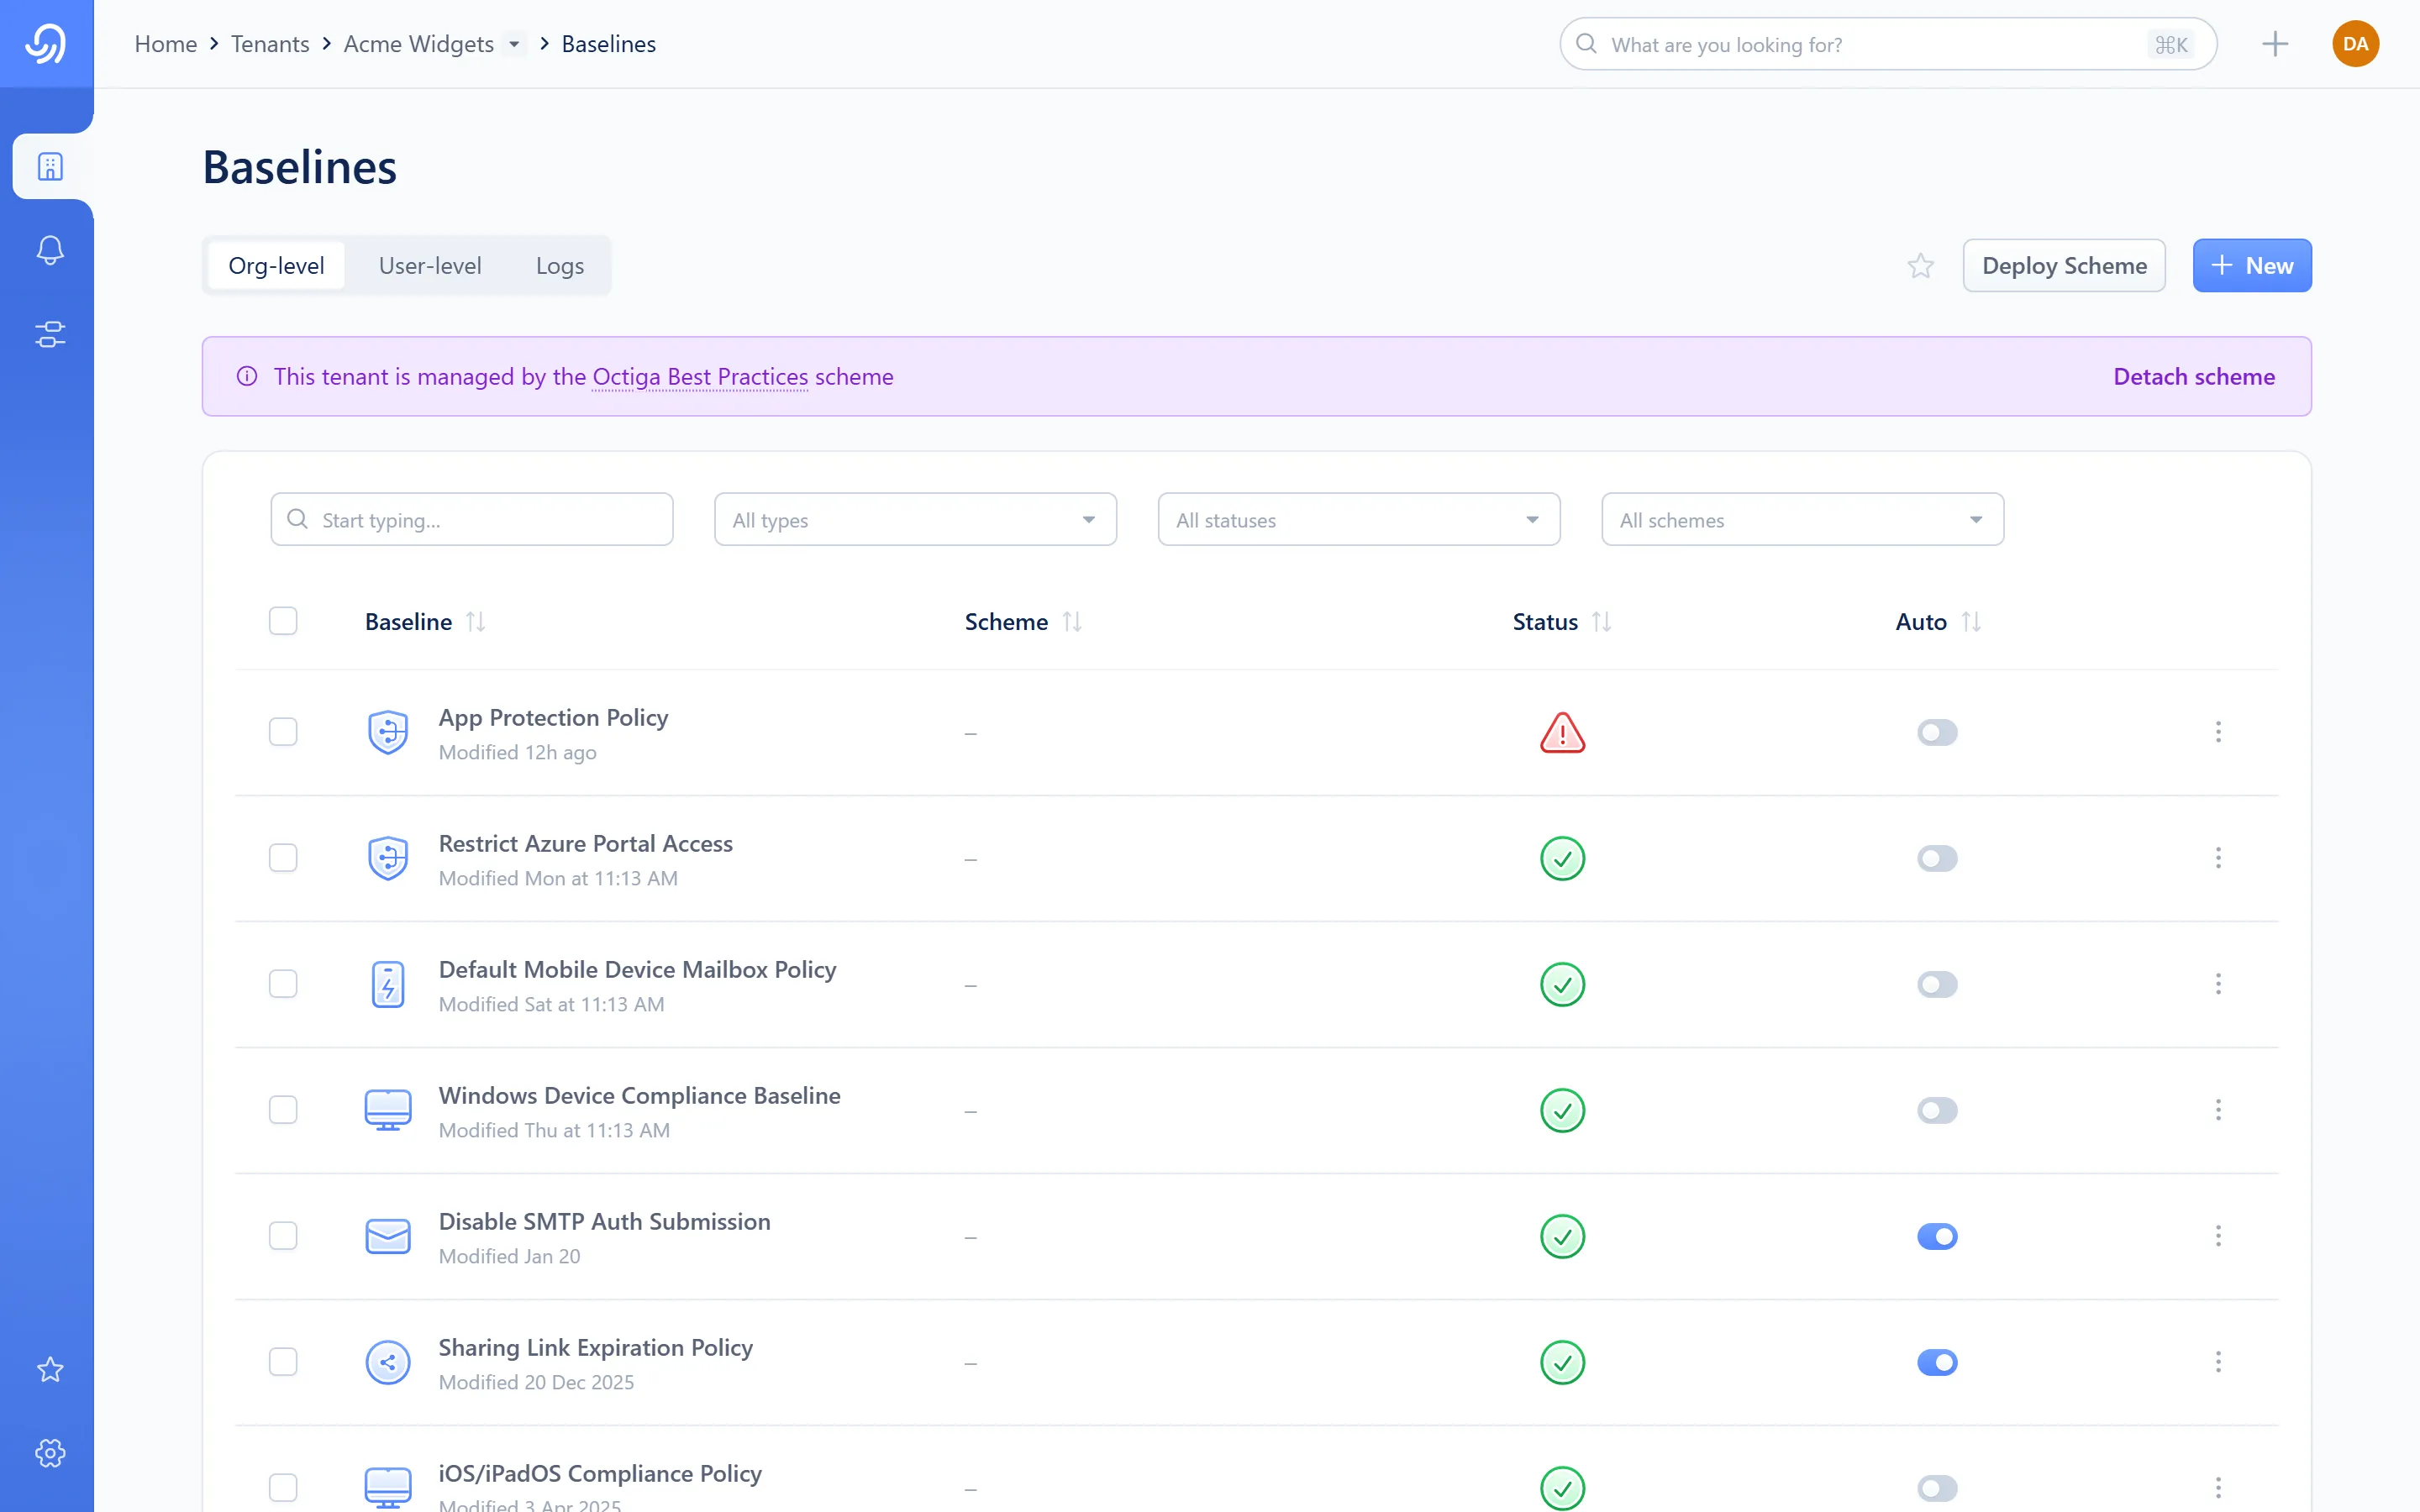Click the phone icon for Default Mobile Device Mailbox

click(x=388, y=984)
